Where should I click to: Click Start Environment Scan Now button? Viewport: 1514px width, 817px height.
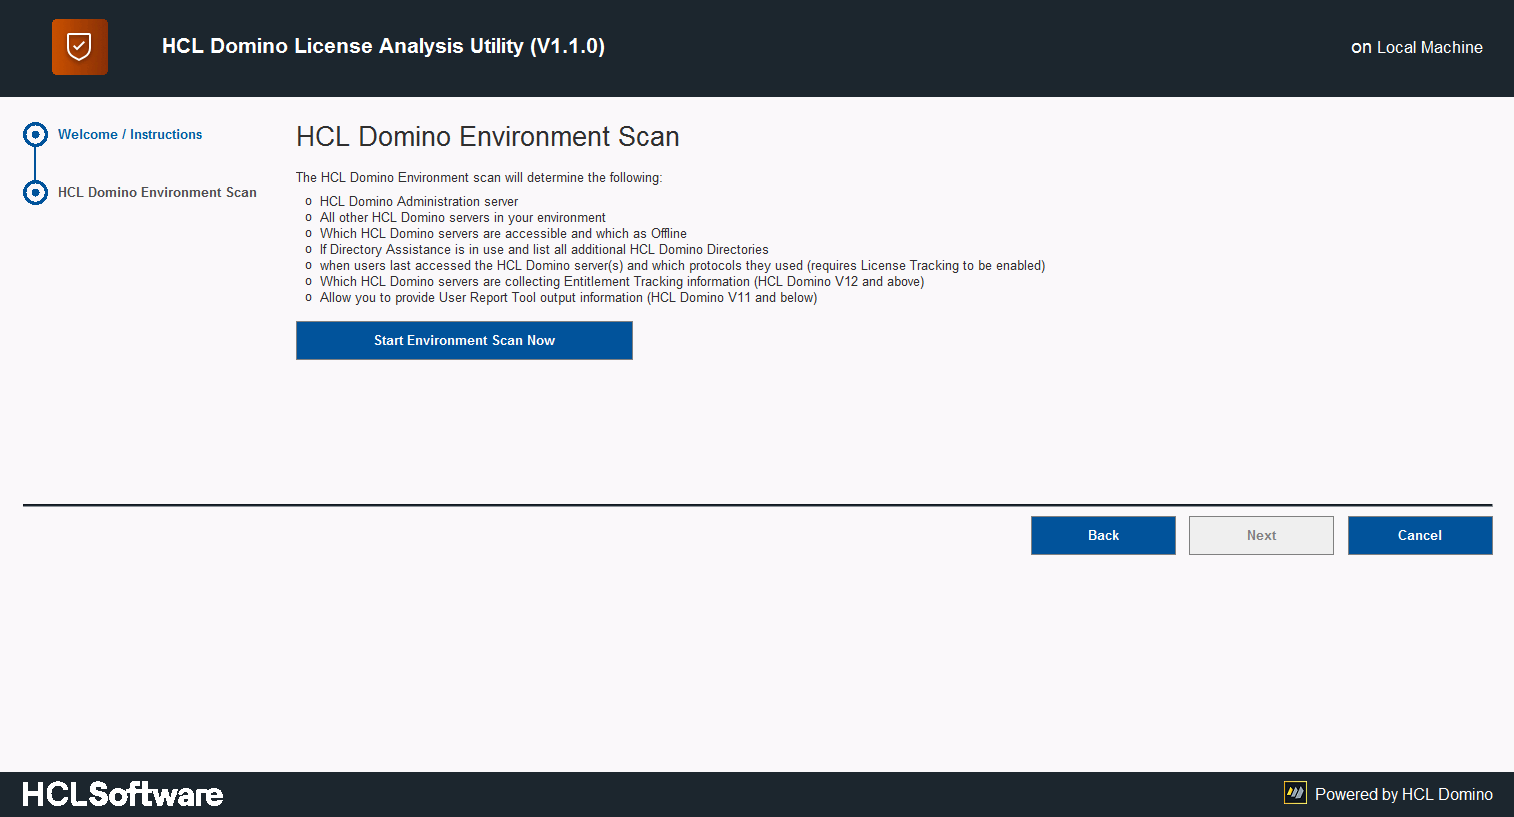click(x=464, y=340)
